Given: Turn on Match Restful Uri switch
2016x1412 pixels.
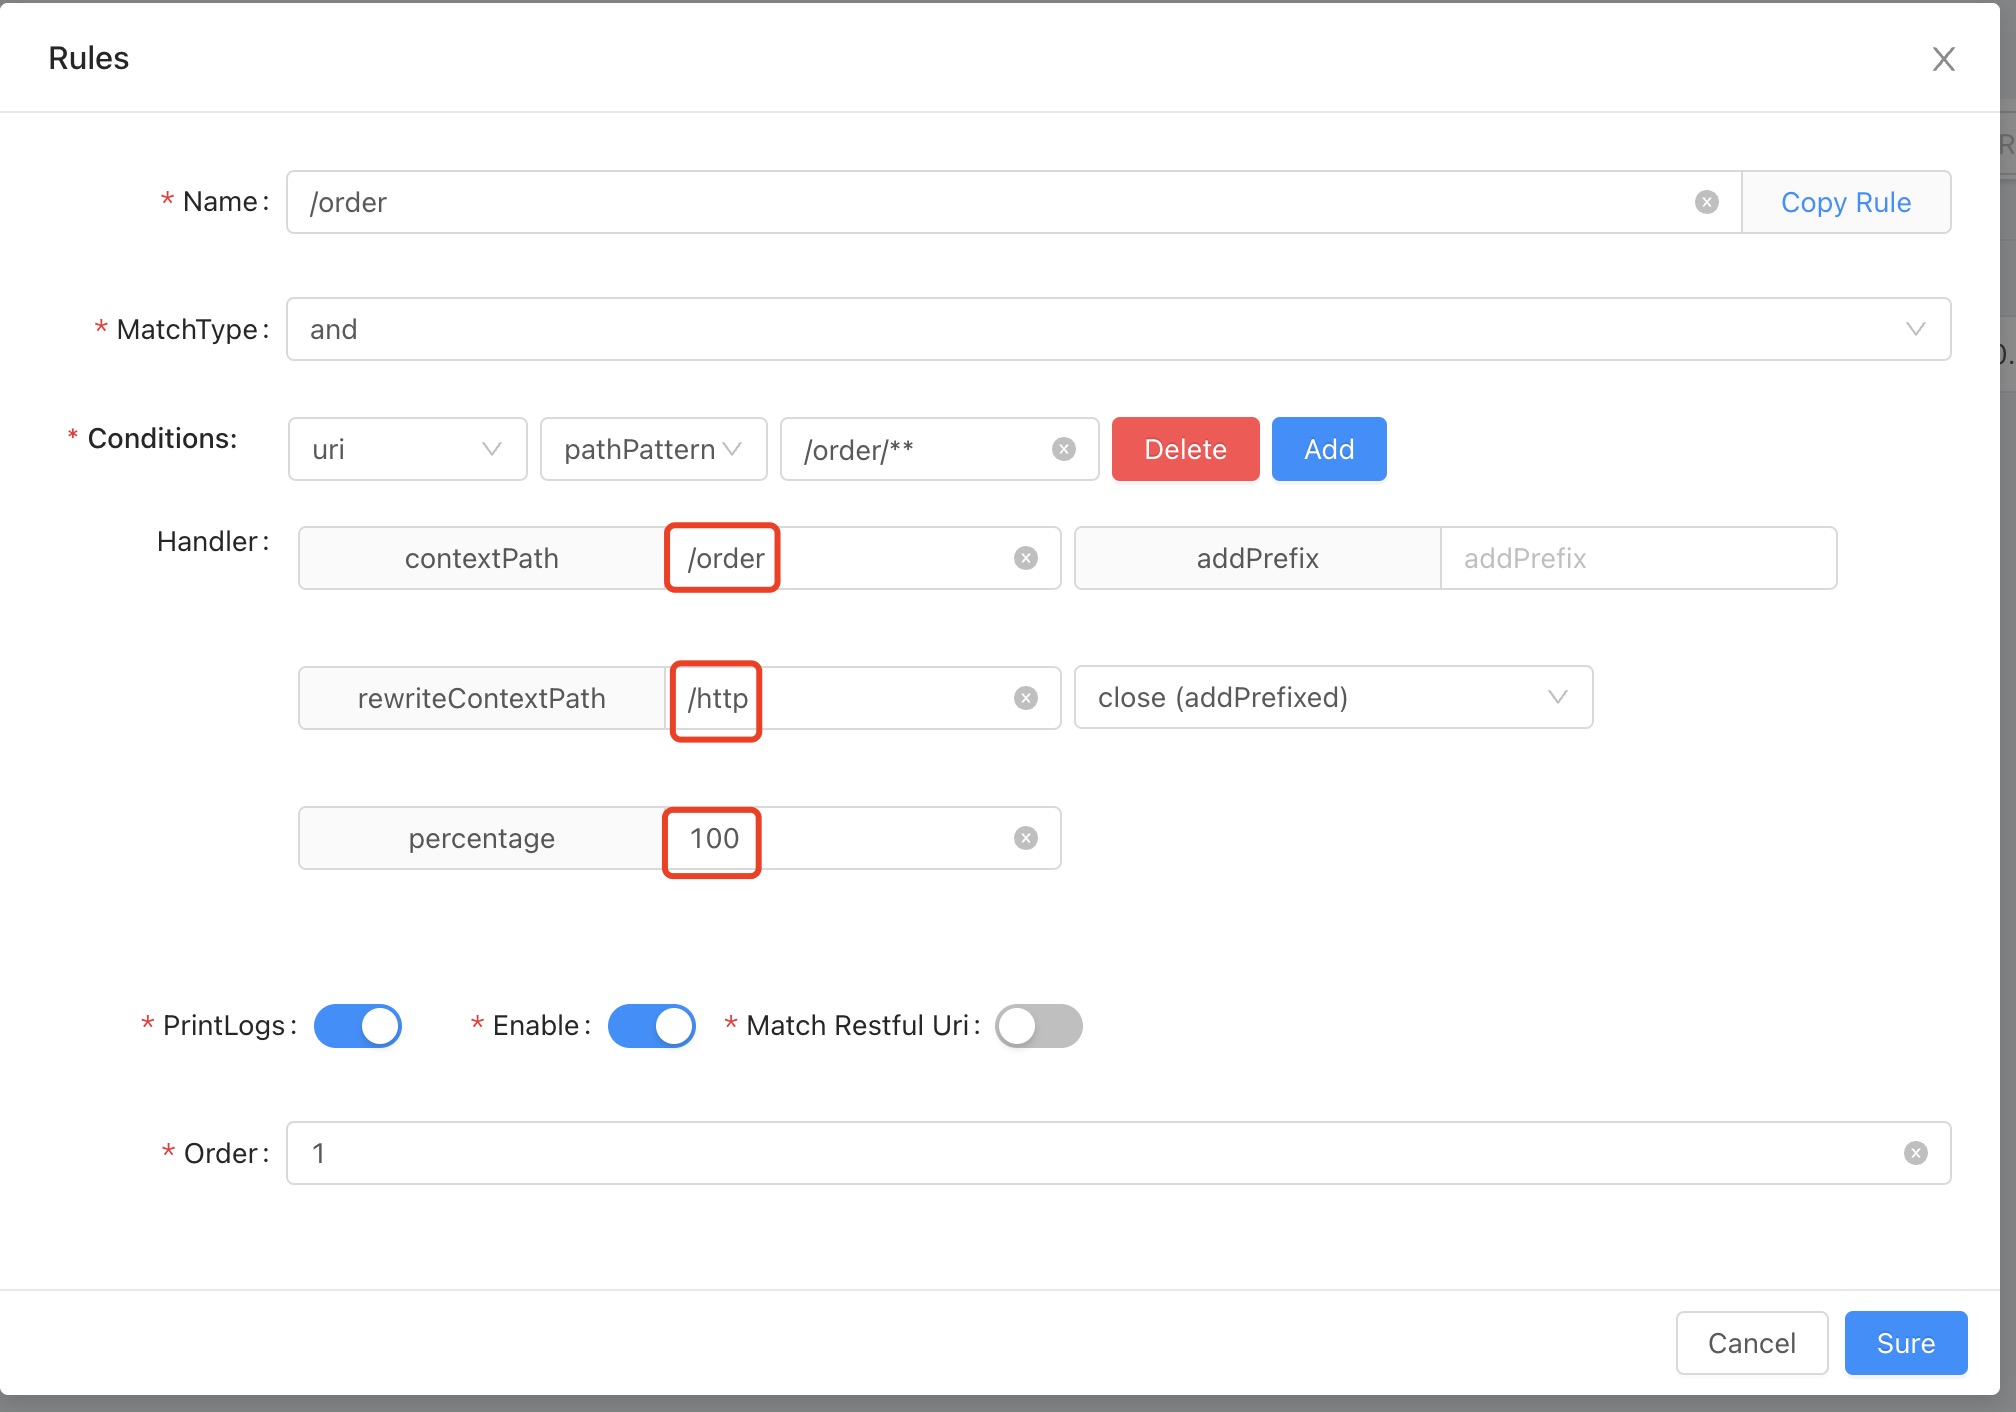Looking at the screenshot, I should [x=1038, y=1026].
